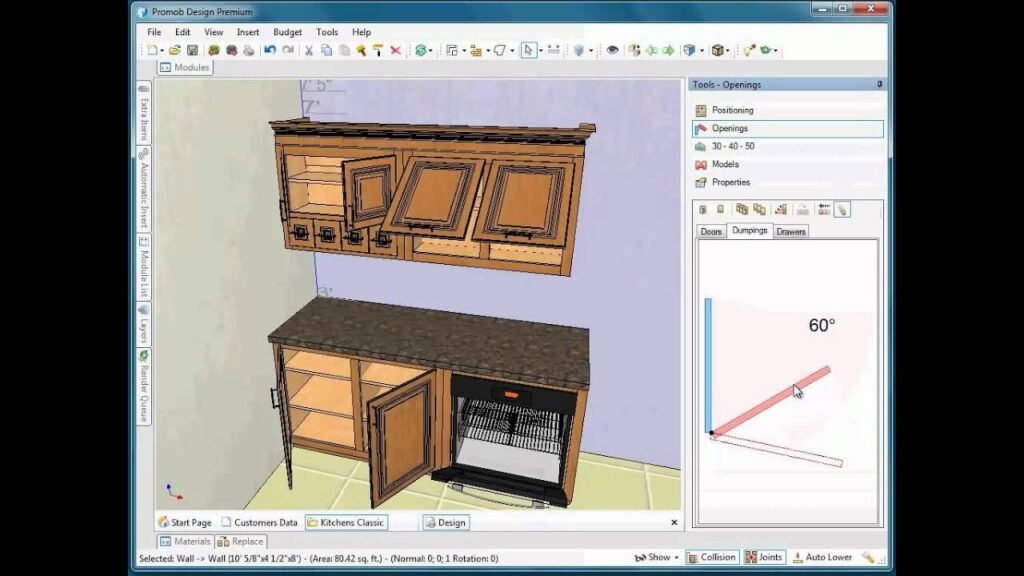Expand the selection cursor tool dropdown arrow
Screen dimensions: 1024x576
(541, 51)
